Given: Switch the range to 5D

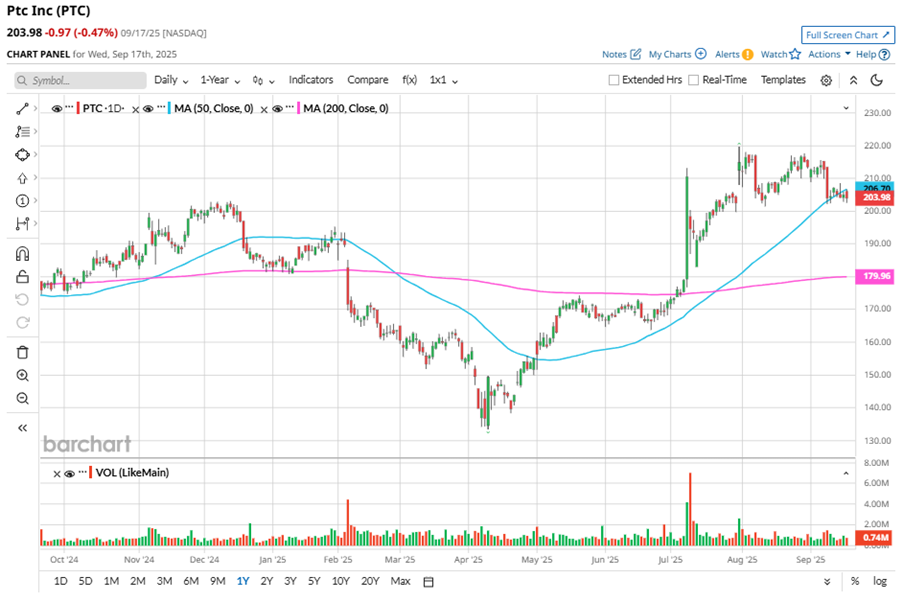Looking at the screenshot, I should tap(85, 581).
